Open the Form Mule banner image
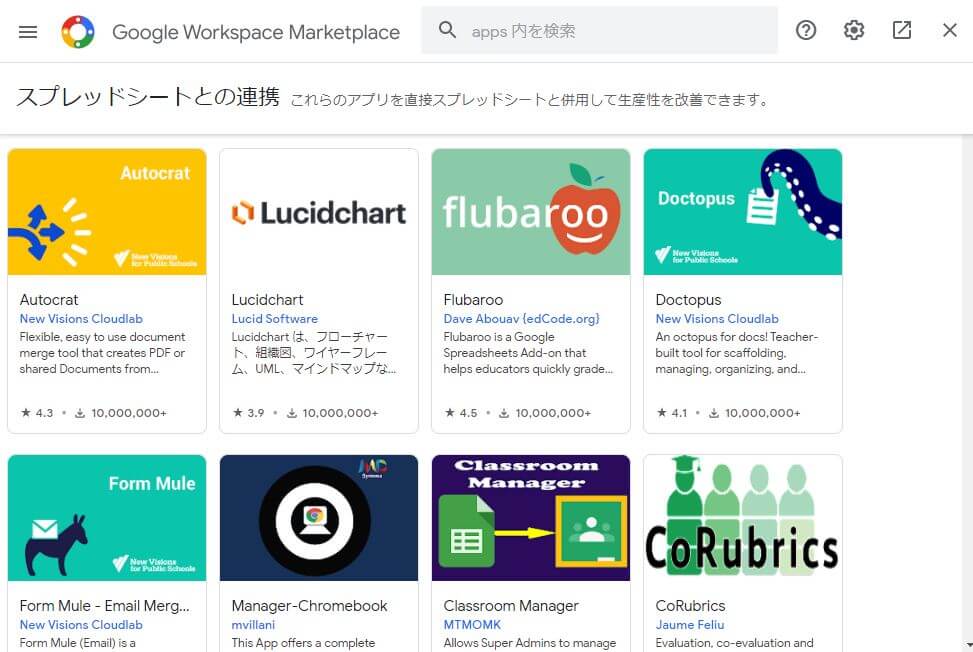The width and height of the screenshot is (973, 652). [107, 518]
